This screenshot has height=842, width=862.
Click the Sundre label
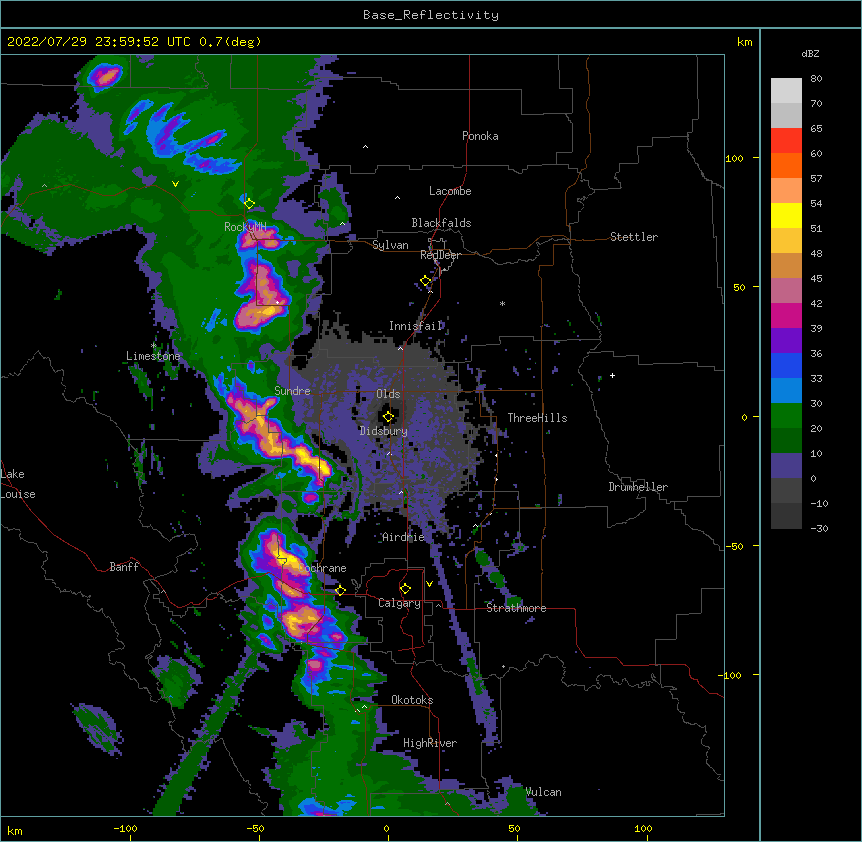[292, 391]
